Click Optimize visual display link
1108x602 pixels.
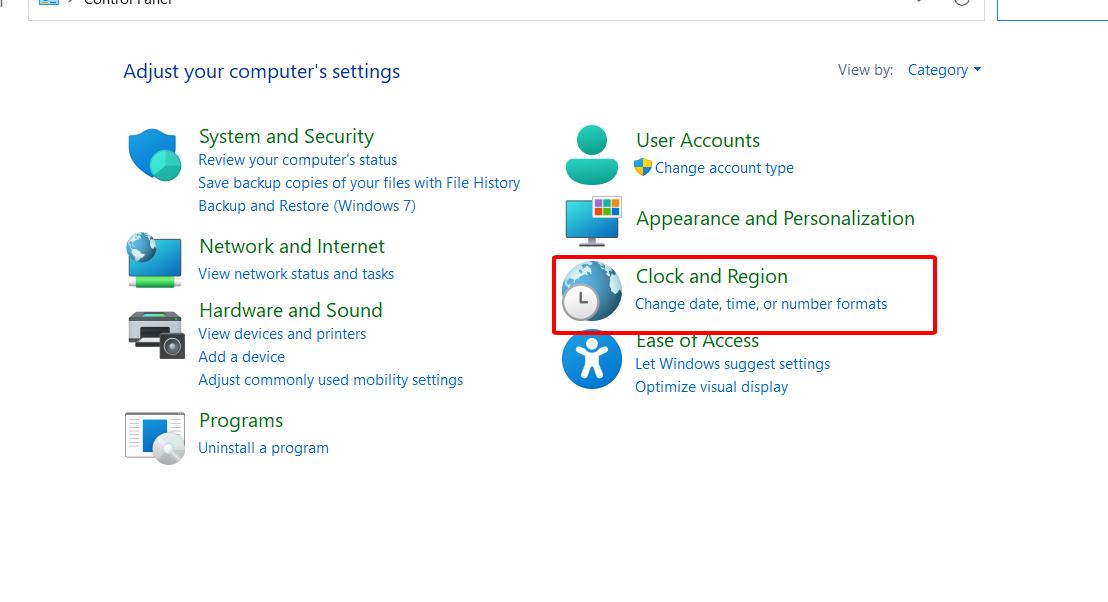(x=712, y=386)
